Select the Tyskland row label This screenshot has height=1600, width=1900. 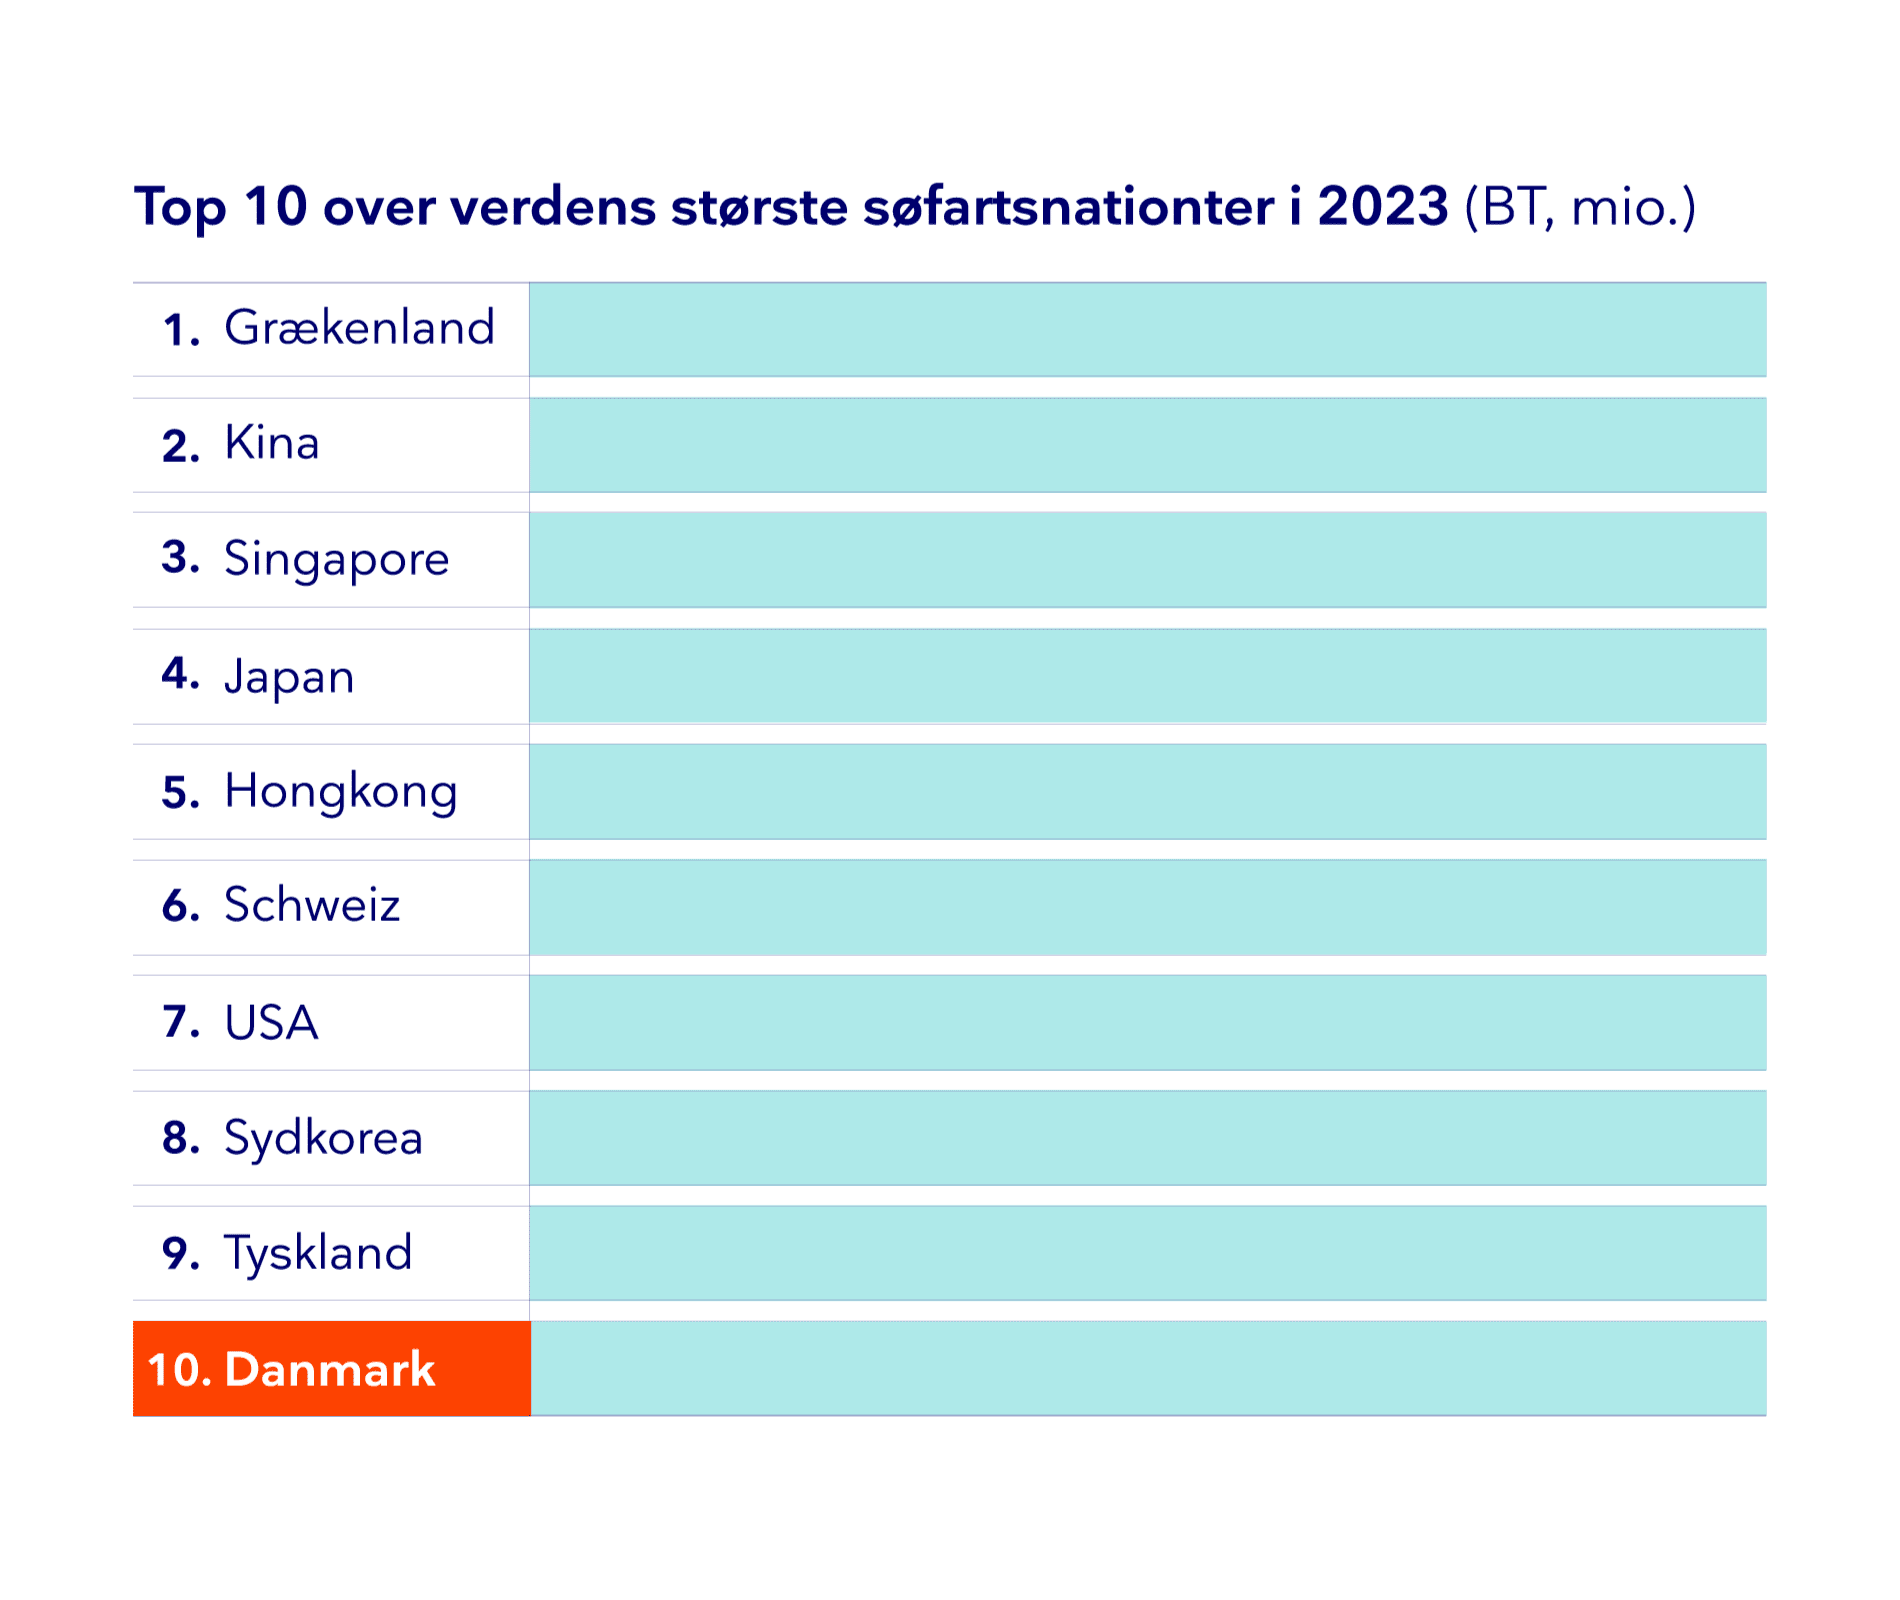point(318,1253)
